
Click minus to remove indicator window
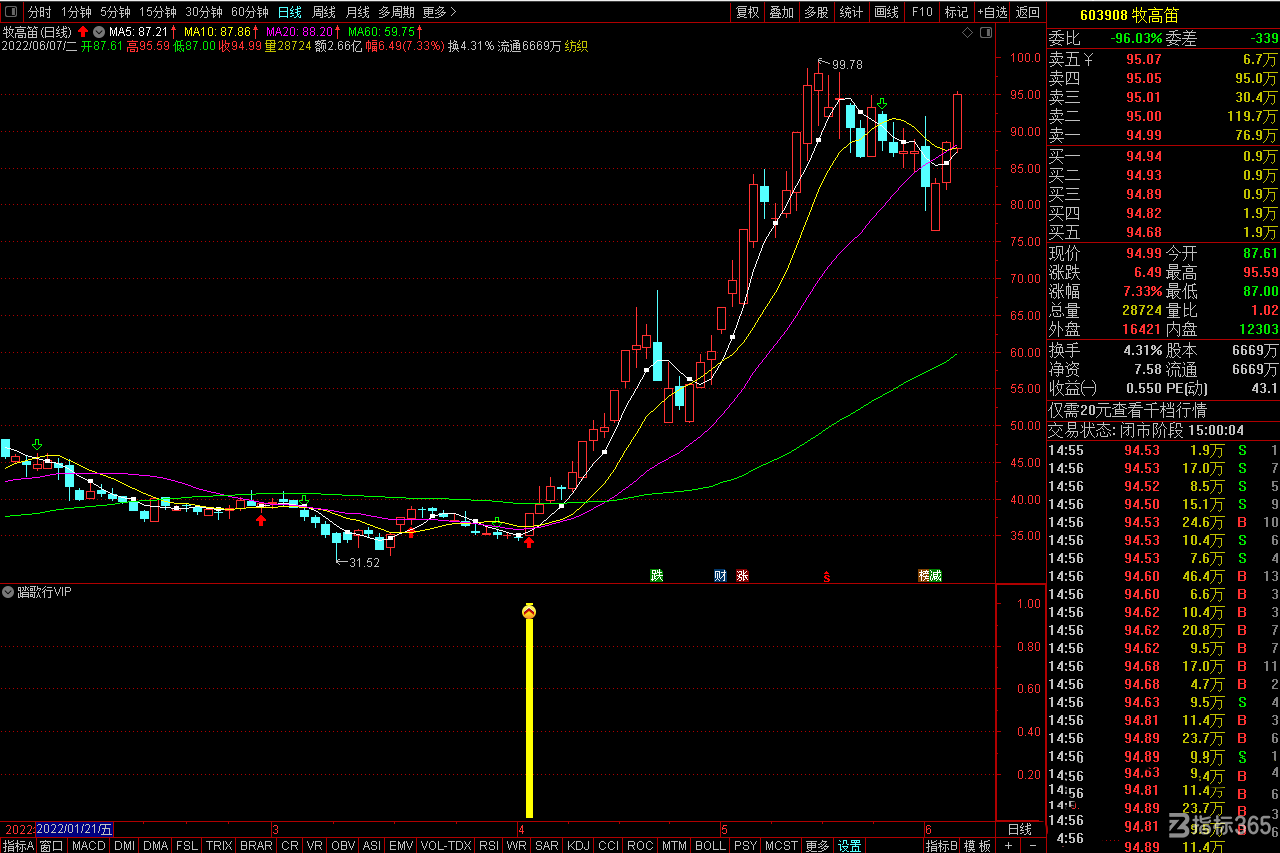coord(1033,845)
